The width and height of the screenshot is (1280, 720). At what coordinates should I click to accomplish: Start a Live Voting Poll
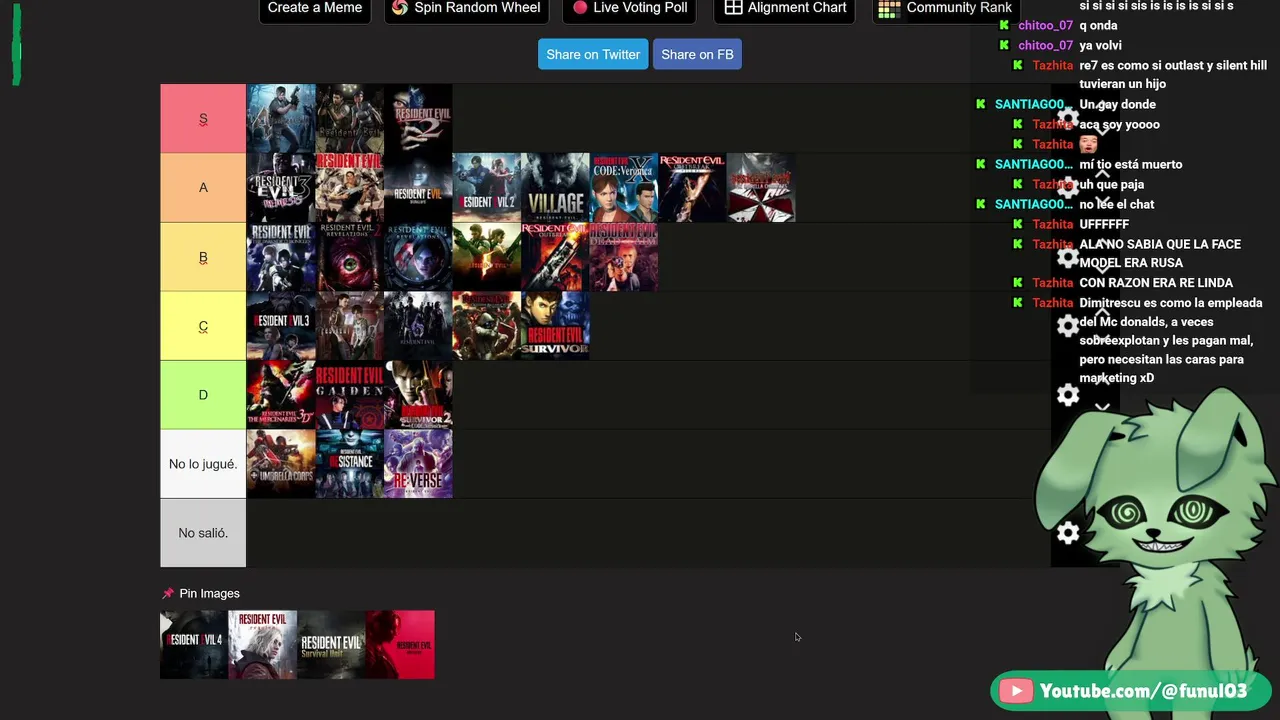(630, 8)
